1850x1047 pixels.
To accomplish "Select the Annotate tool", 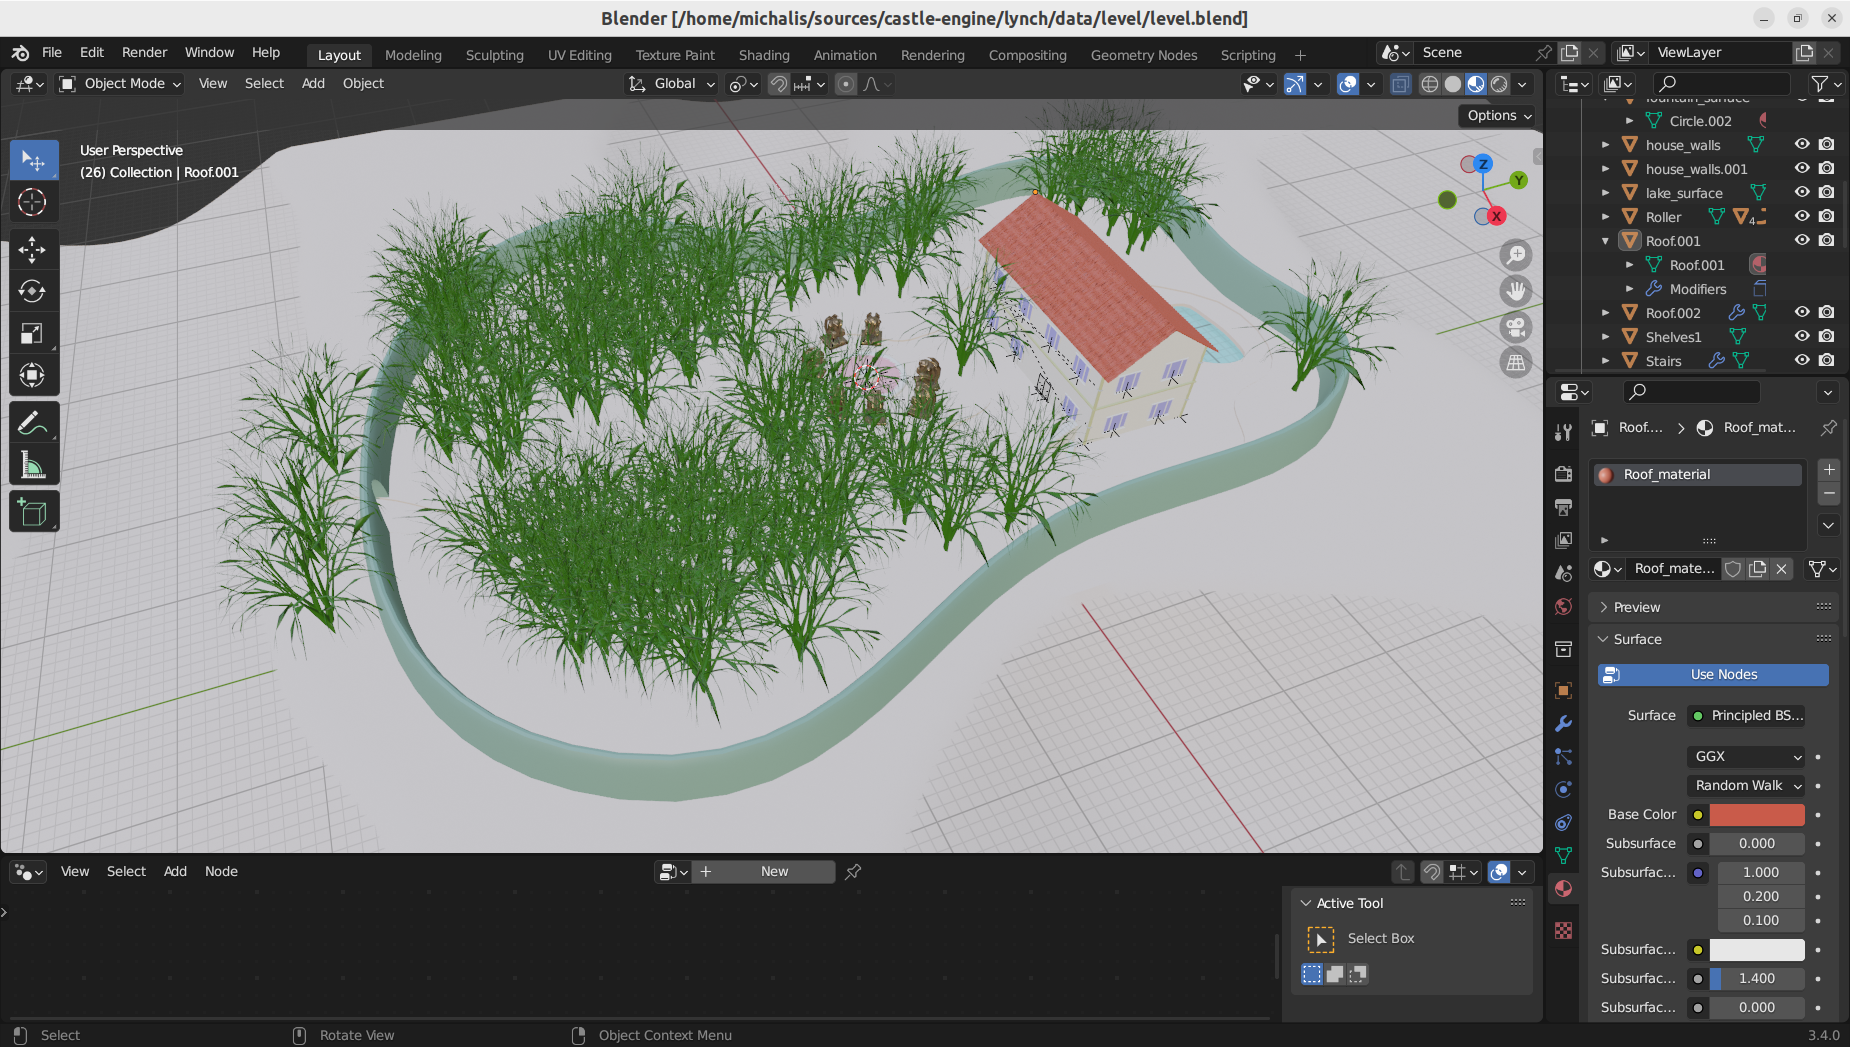I will click(34, 421).
